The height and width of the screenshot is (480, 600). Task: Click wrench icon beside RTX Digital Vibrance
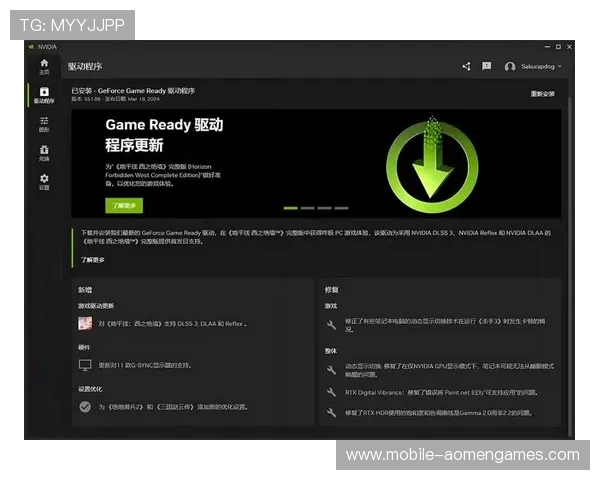[331, 392]
